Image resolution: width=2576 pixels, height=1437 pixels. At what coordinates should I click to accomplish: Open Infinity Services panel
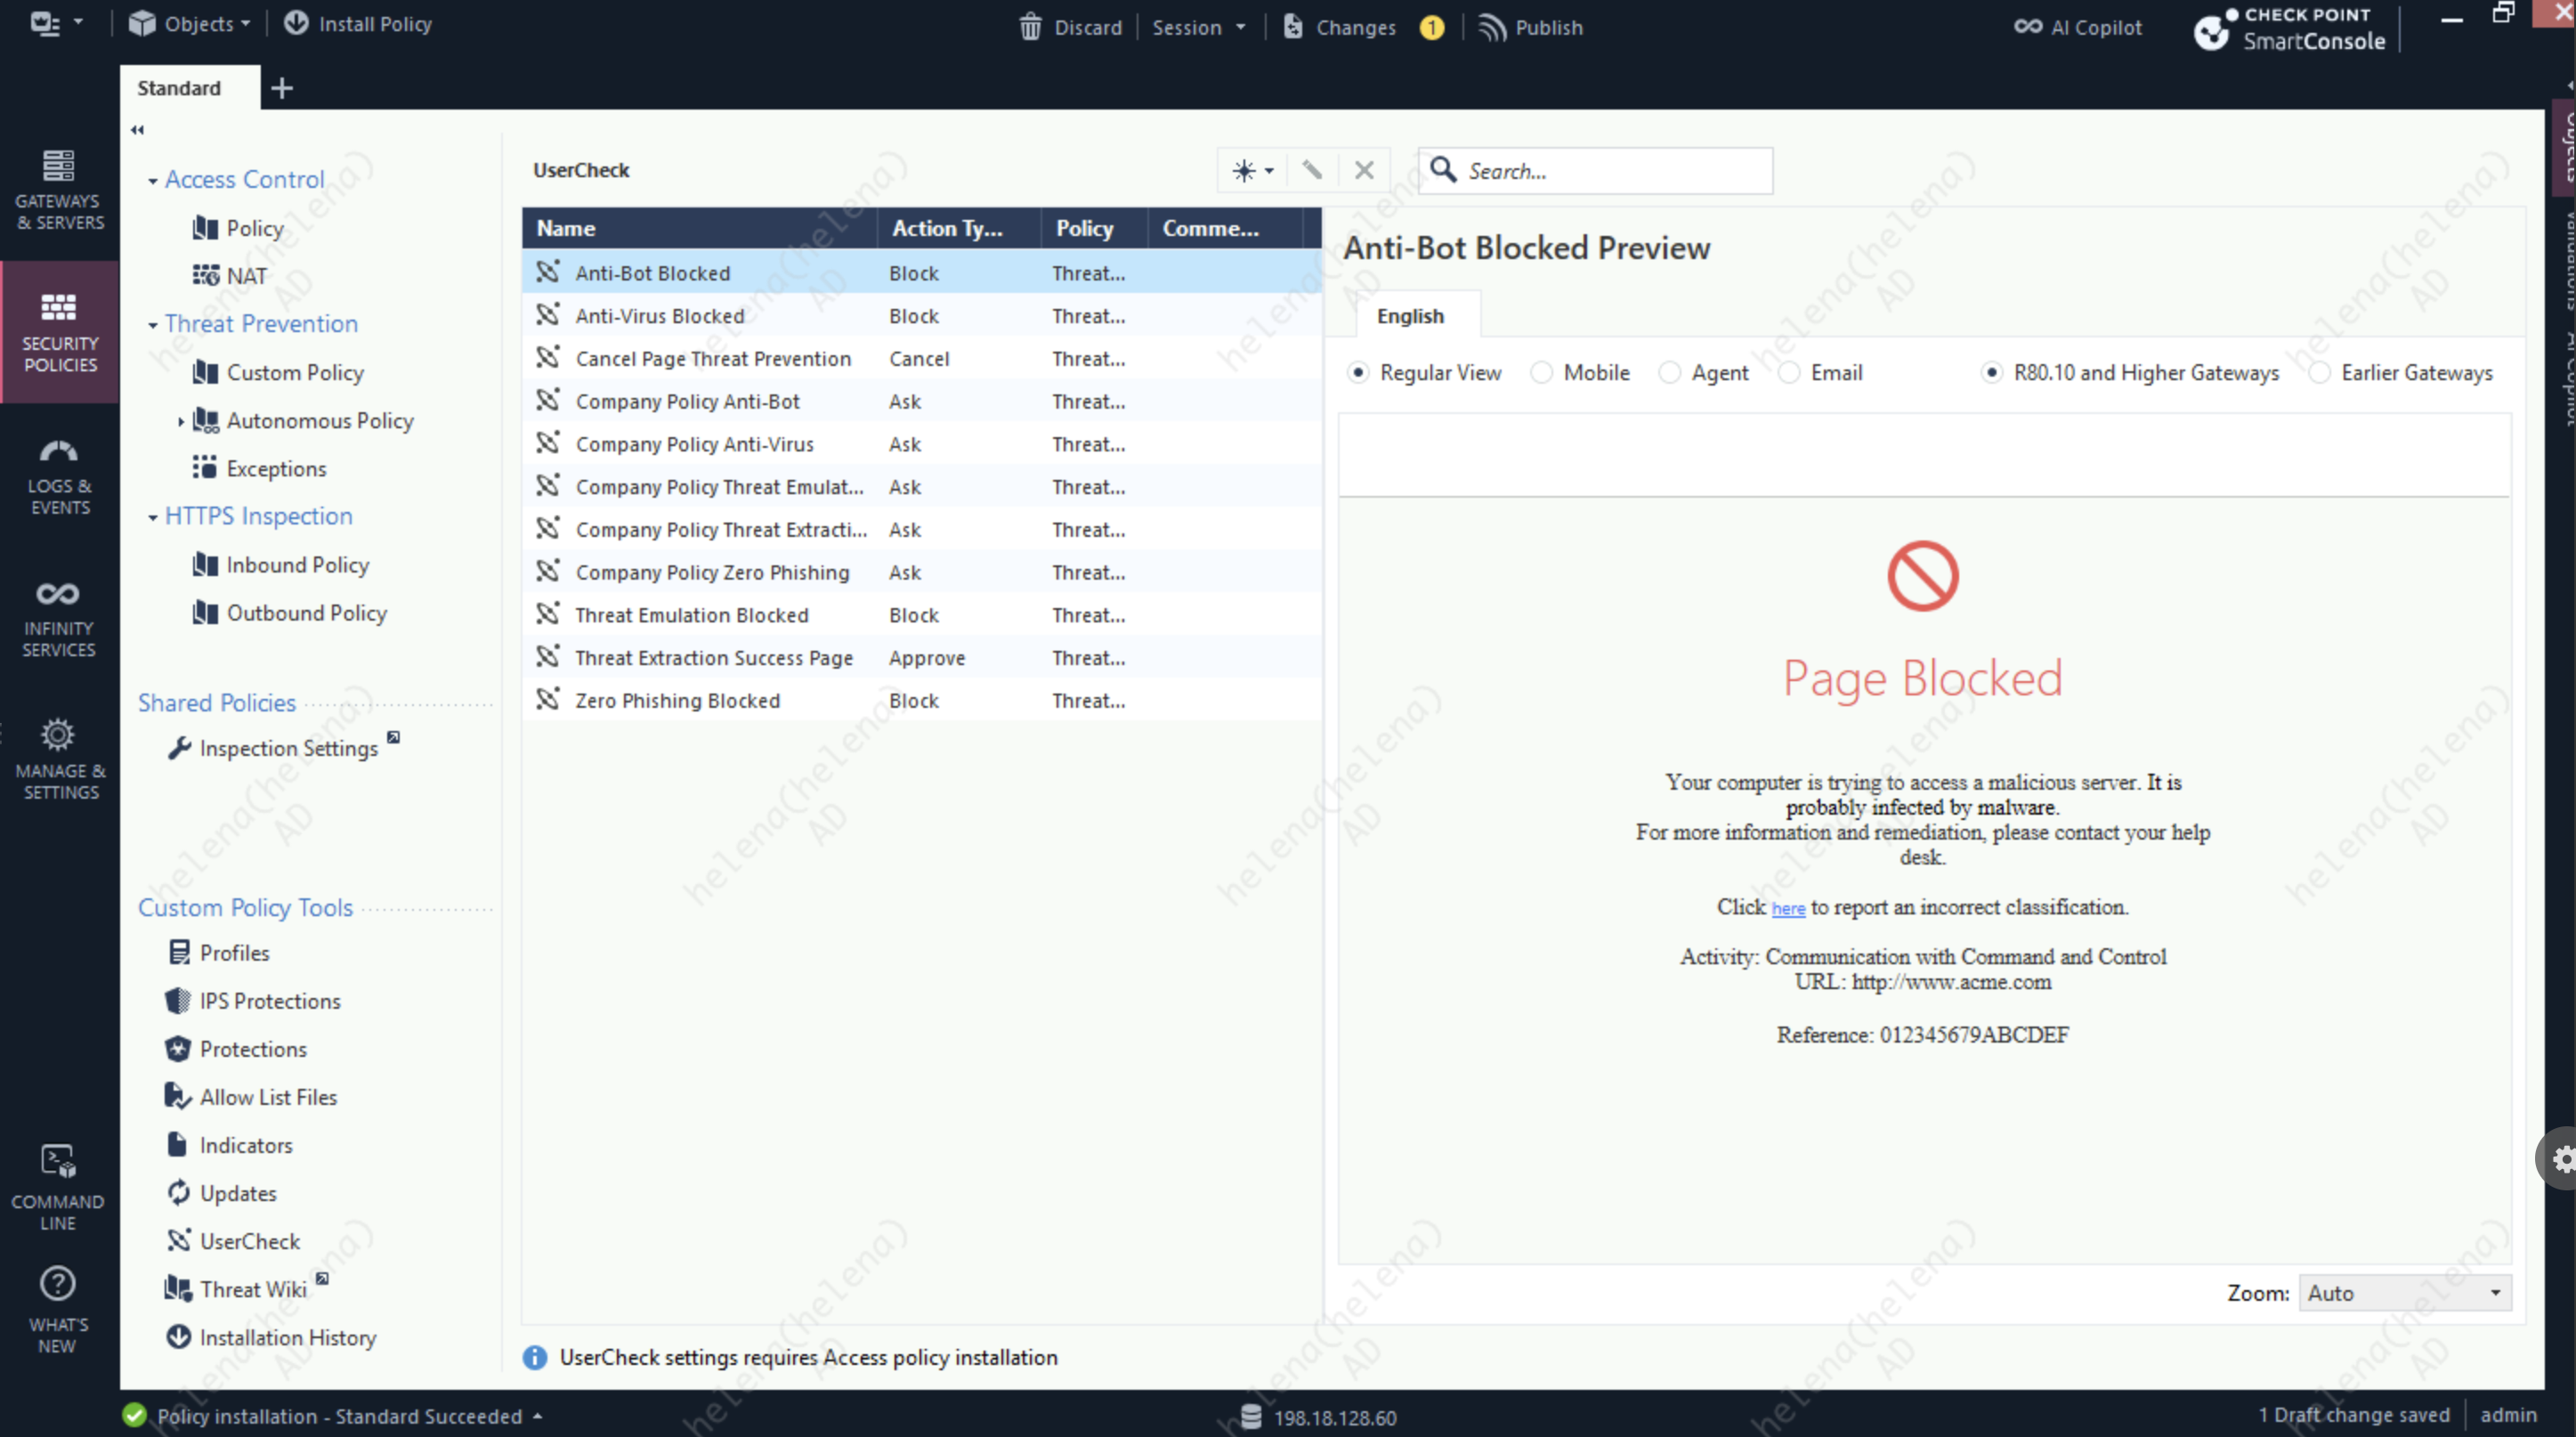[x=59, y=618]
